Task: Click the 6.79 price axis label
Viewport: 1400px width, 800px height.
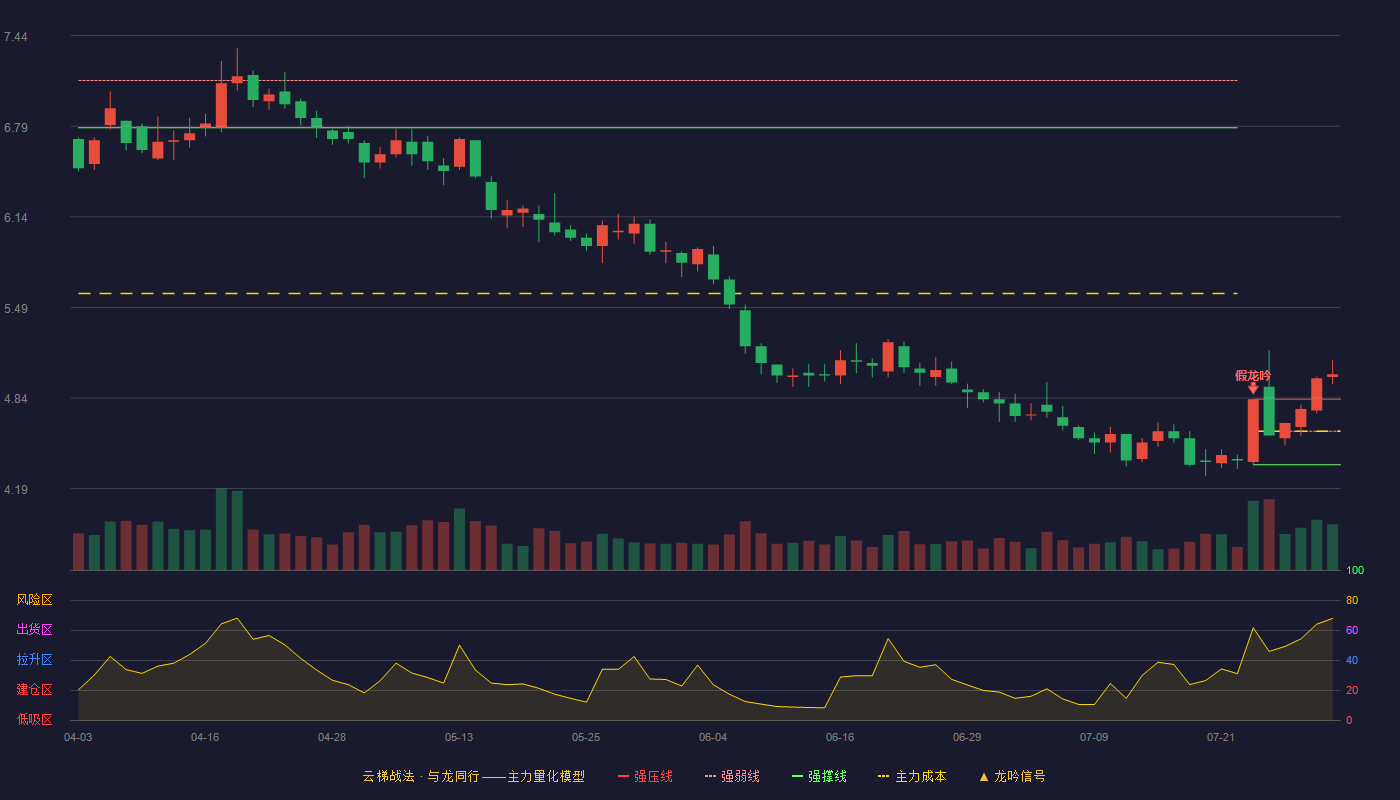Action: 15,128
